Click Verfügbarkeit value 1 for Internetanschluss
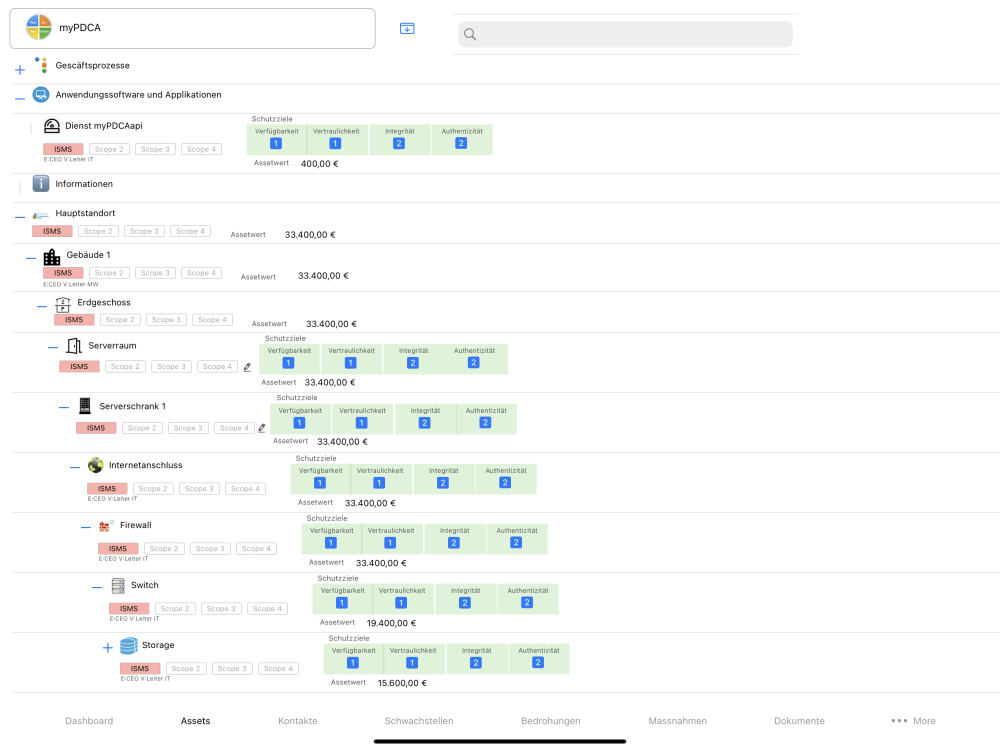Screen dimensions: 1000x749 click(320, 483)
